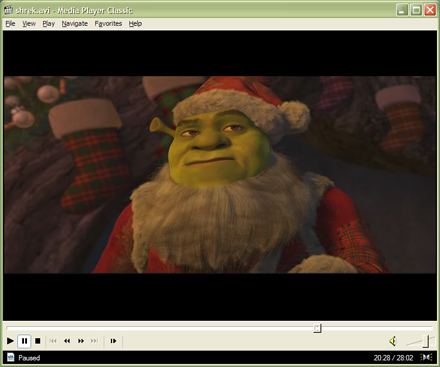
Task: Open the Help menu
Action: (x=135, y=24)
